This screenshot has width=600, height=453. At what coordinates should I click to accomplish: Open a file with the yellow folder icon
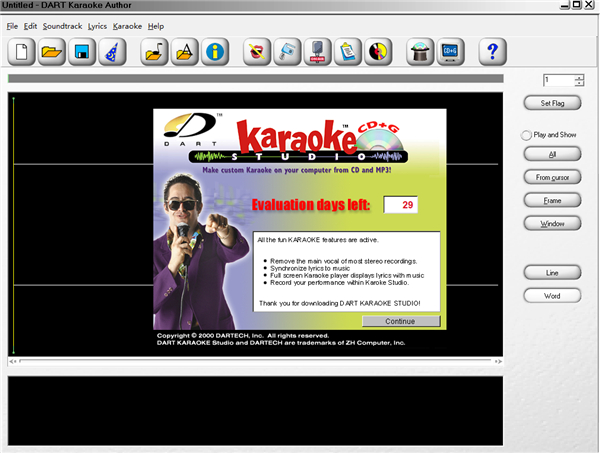click(x=52, y=52)
